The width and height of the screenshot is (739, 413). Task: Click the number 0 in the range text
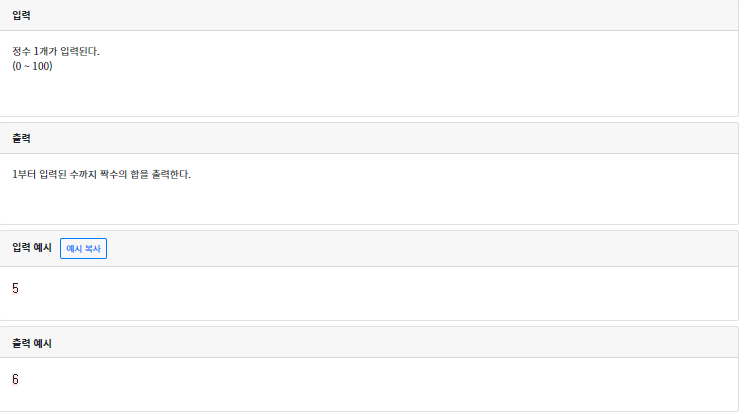(19, 66)
